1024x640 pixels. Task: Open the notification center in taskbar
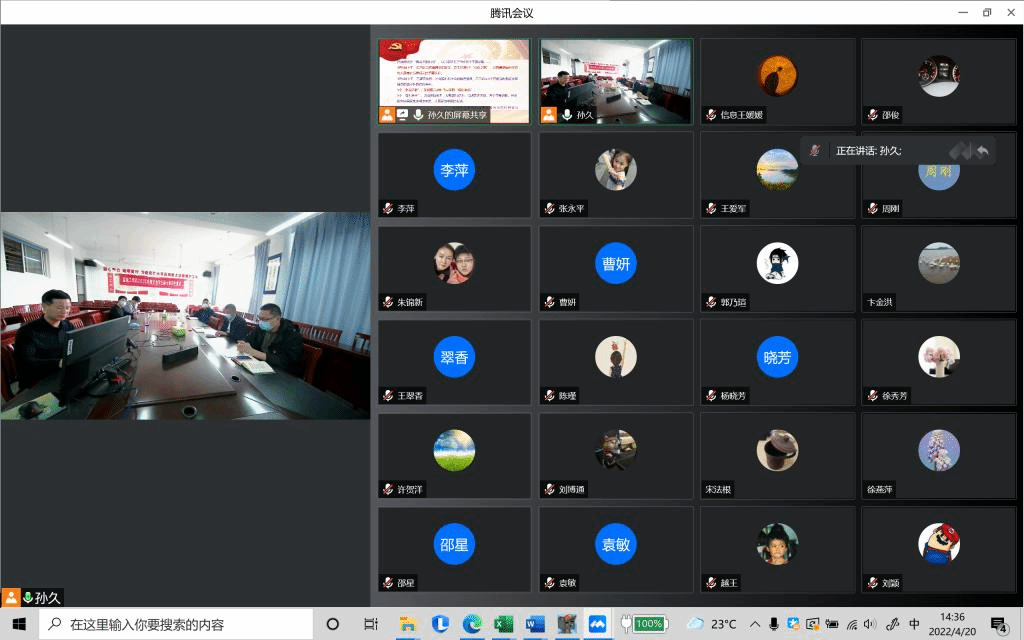pos(998,624)
